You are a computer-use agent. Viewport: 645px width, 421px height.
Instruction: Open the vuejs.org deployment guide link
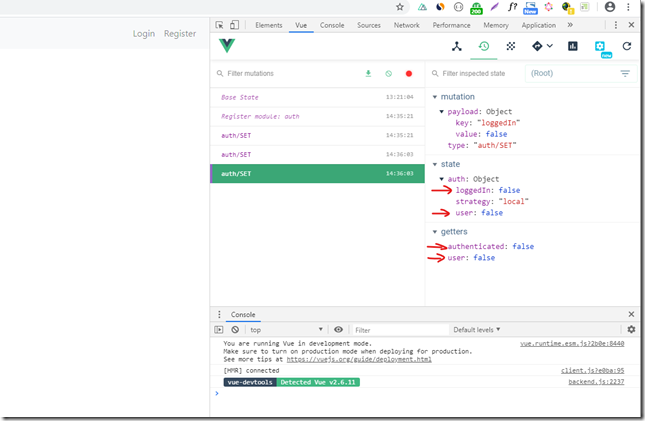(359, 359)
